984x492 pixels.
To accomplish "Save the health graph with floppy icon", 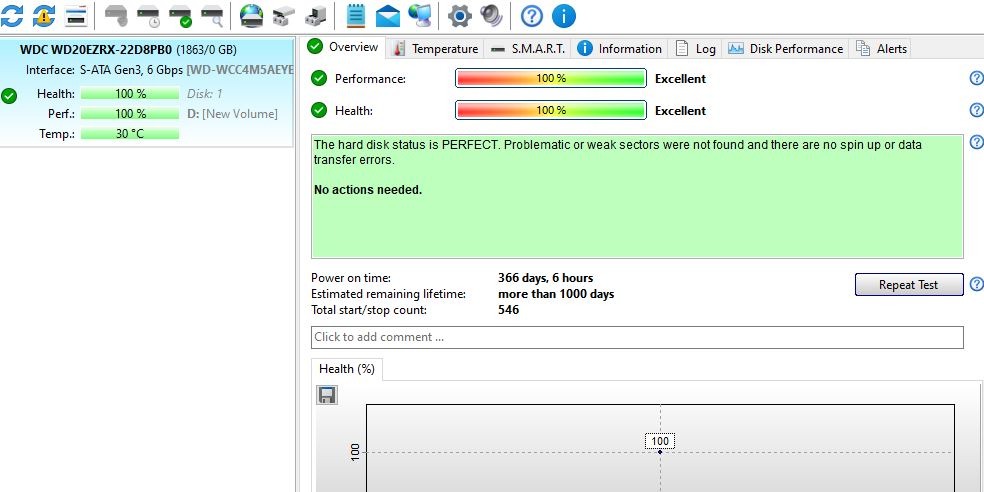I will click(x=327, y=395).
